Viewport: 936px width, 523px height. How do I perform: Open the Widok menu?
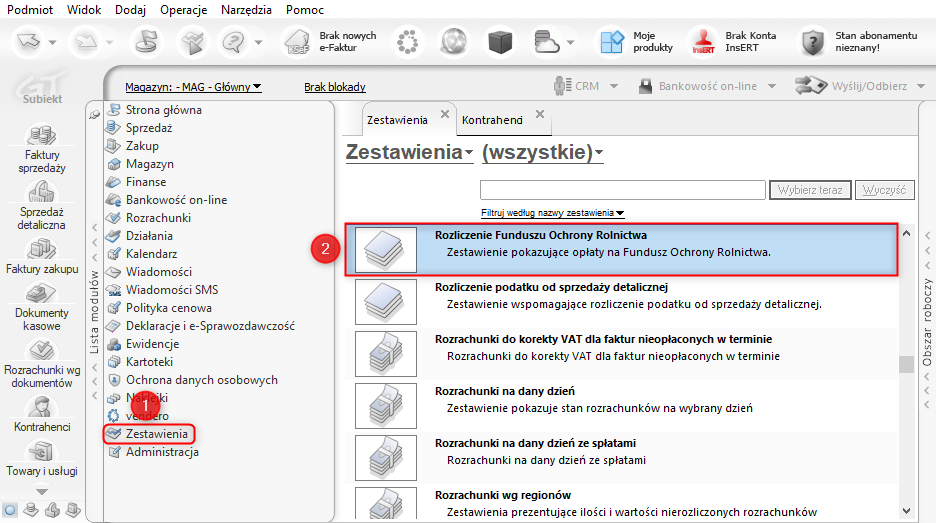pyautogui.click(x=84, y=10)
